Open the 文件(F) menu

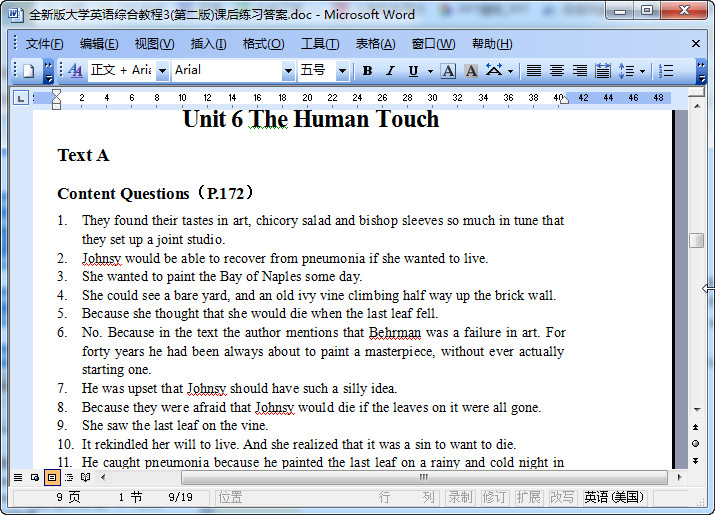click(x=44, y=44)
